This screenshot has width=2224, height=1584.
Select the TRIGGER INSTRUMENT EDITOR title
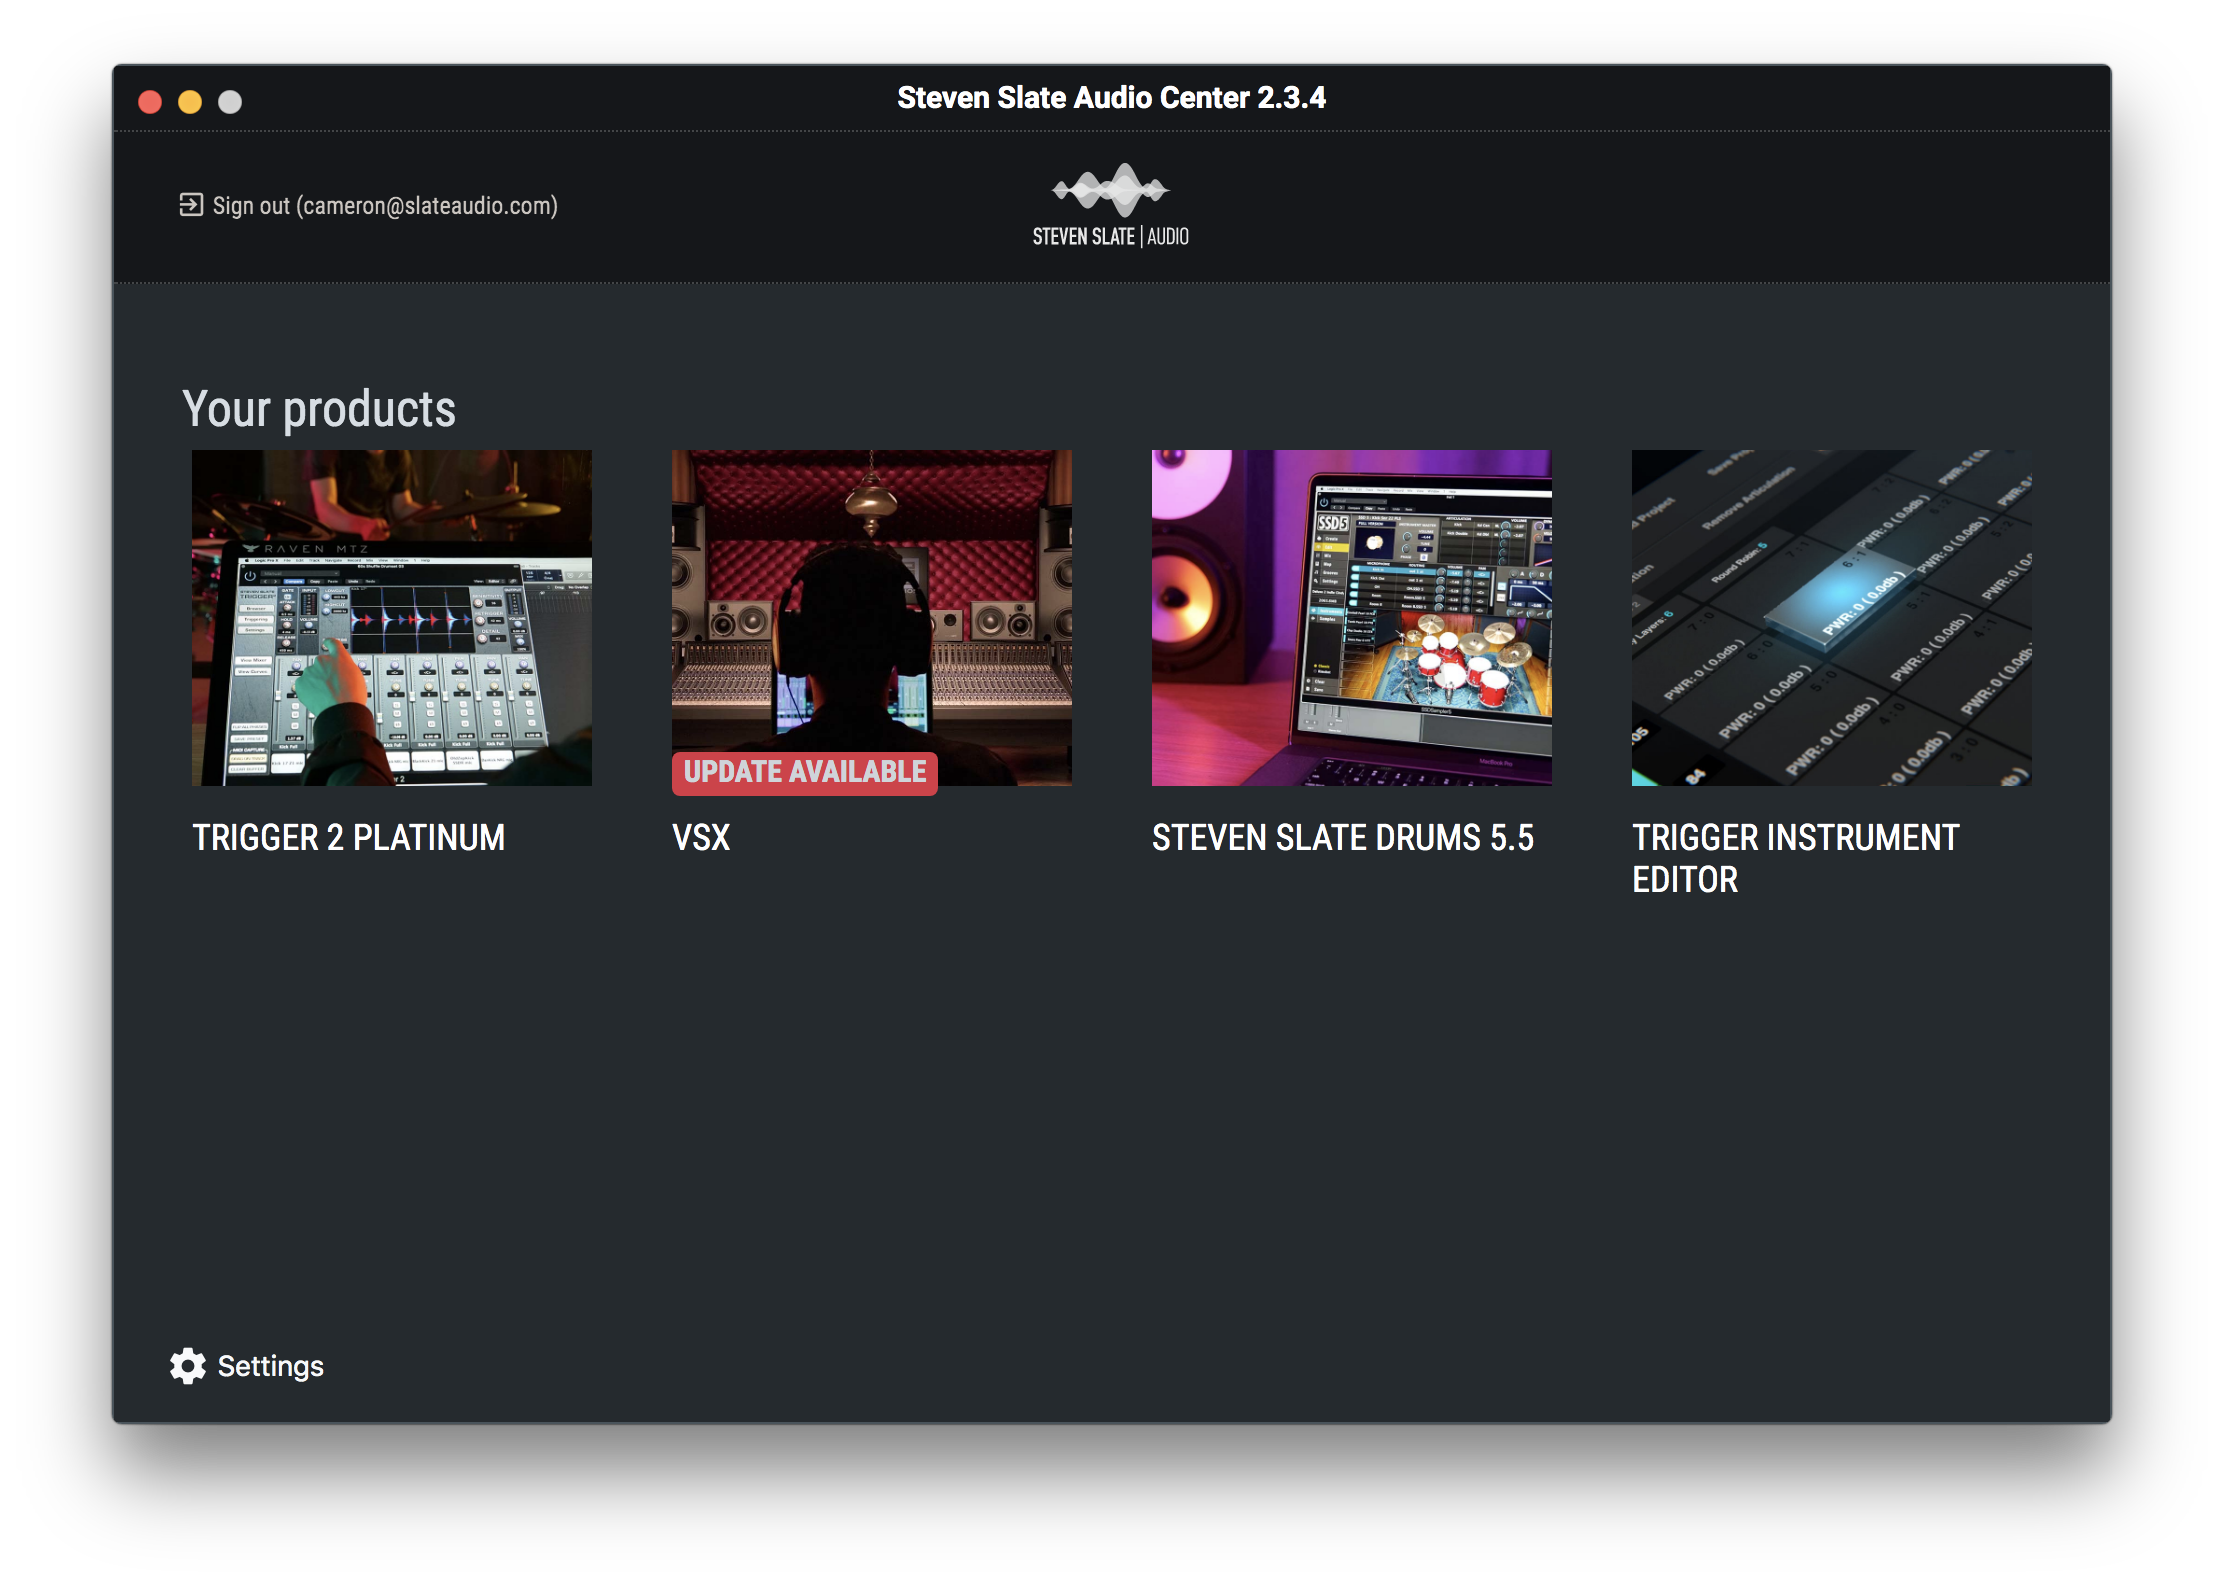(1796, 859)
